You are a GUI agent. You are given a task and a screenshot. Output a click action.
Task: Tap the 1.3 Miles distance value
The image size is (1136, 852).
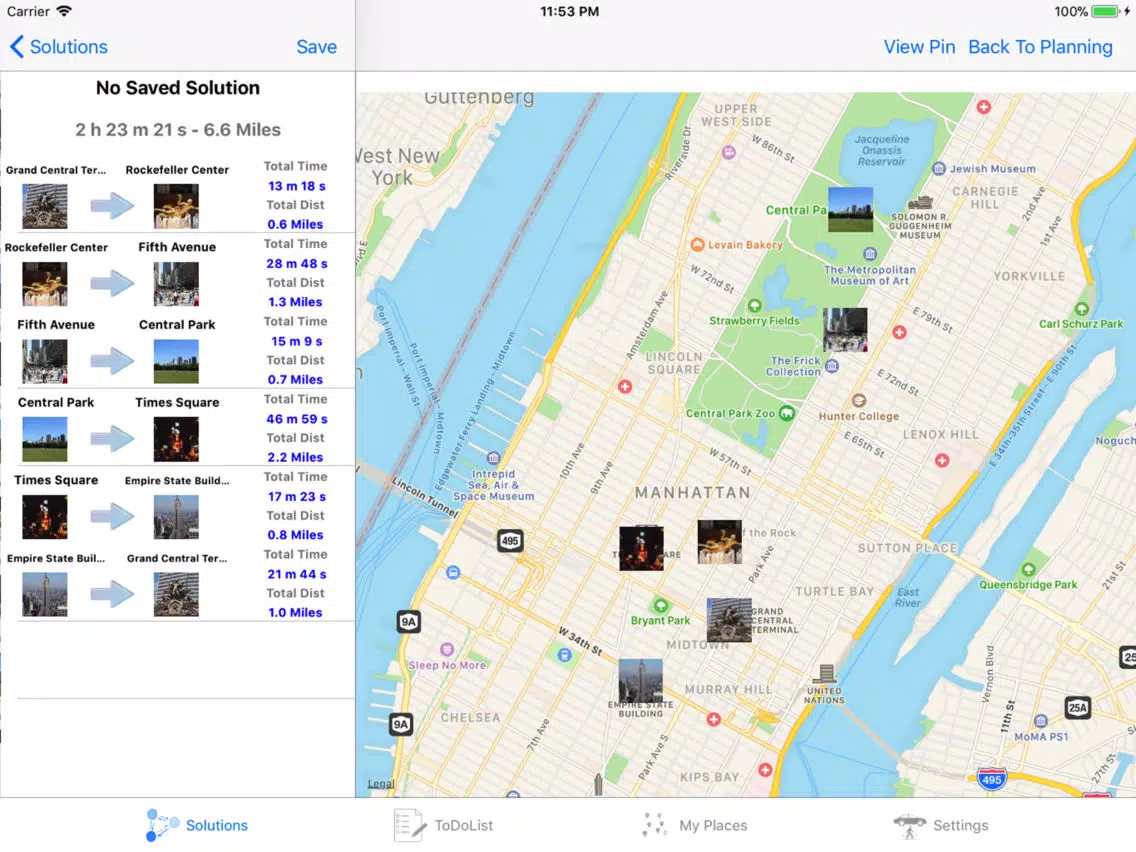pos(295,302)
